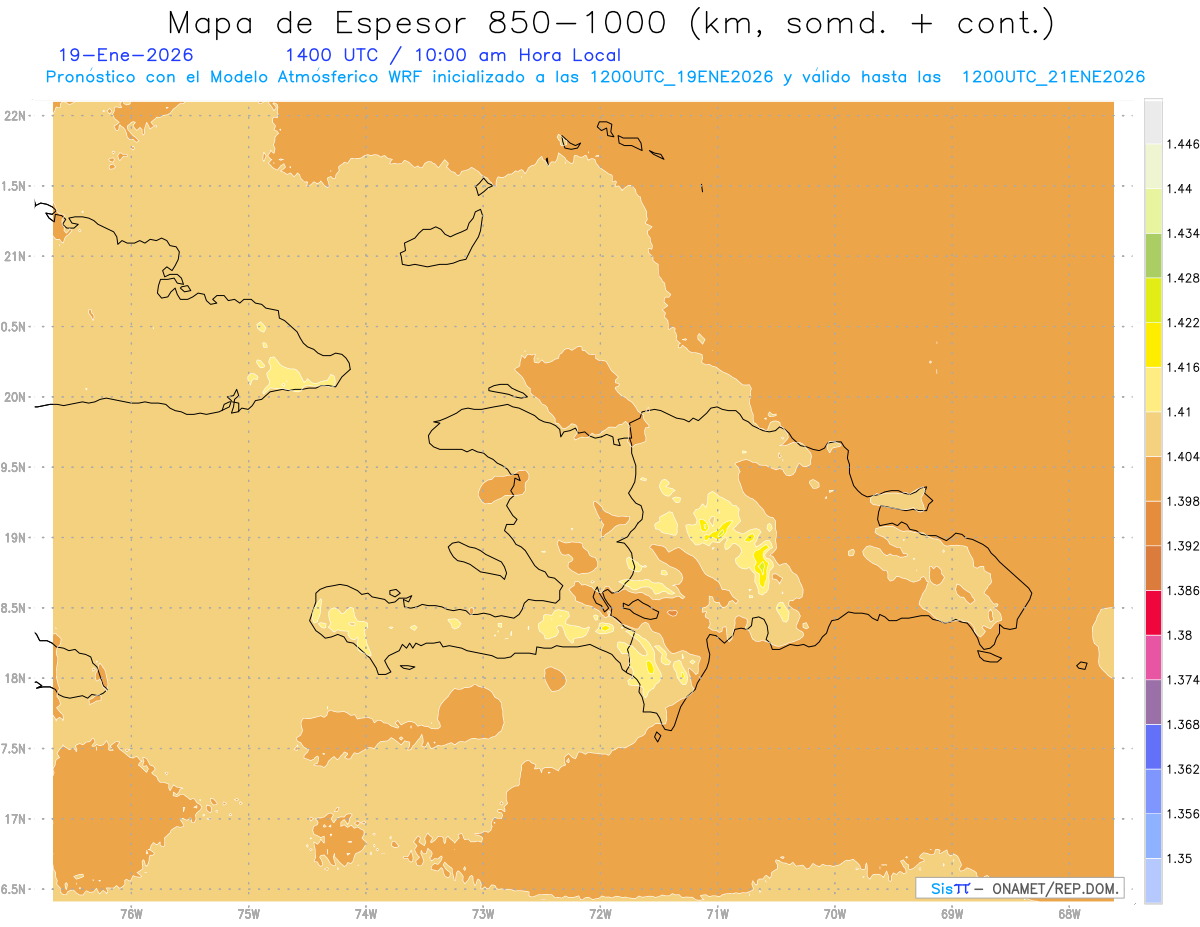Click the "72W" longitude axis label
Image resolution: width=1200 pixels, height=927 pixels.
click(x=600, y=913)
